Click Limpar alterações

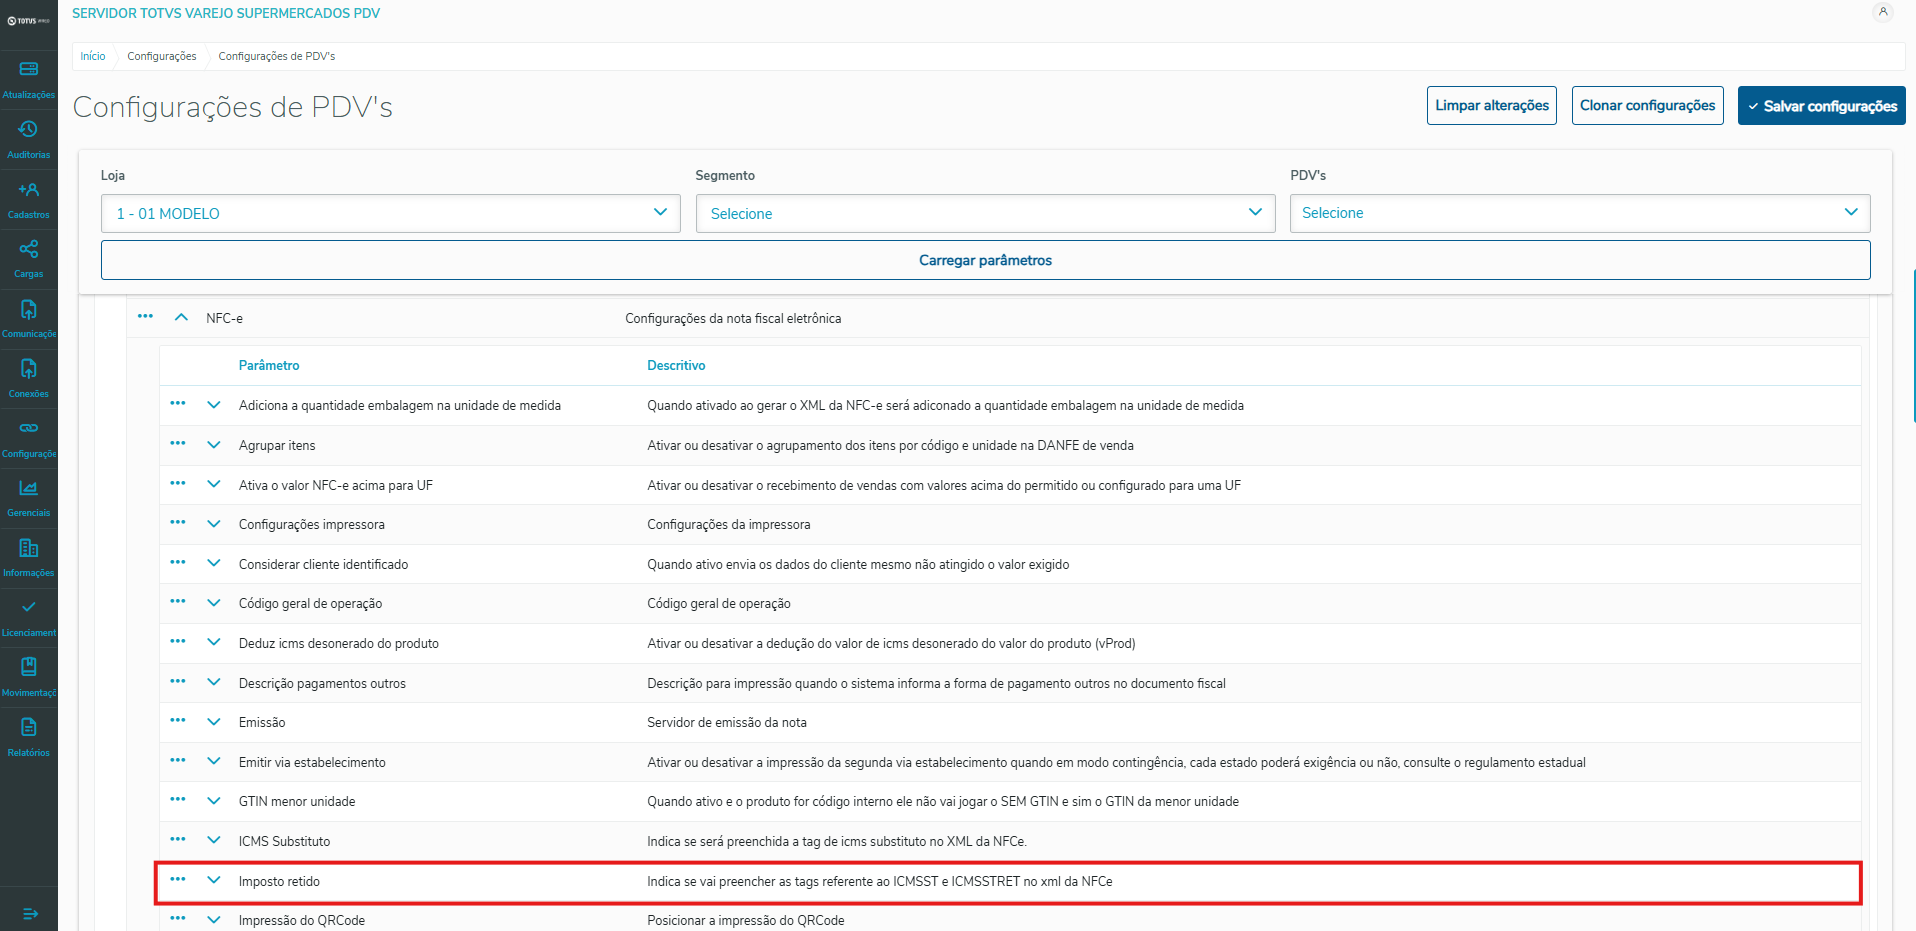pyautogui.click(x=1492, y=105)
